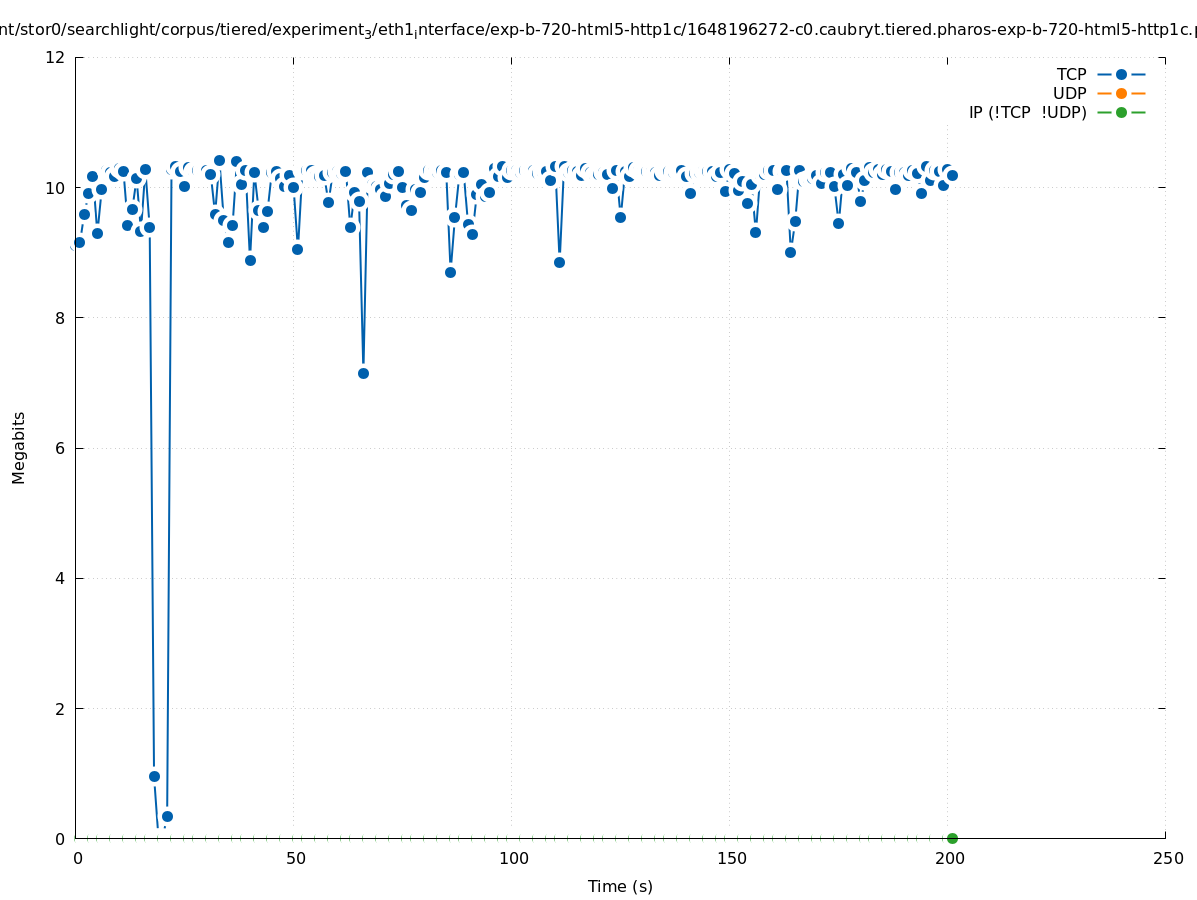Screen dimensions: 1197x900
Task: Click the first TCP data point at time zero
Action: pyautogui.click(x=79, y=242)
